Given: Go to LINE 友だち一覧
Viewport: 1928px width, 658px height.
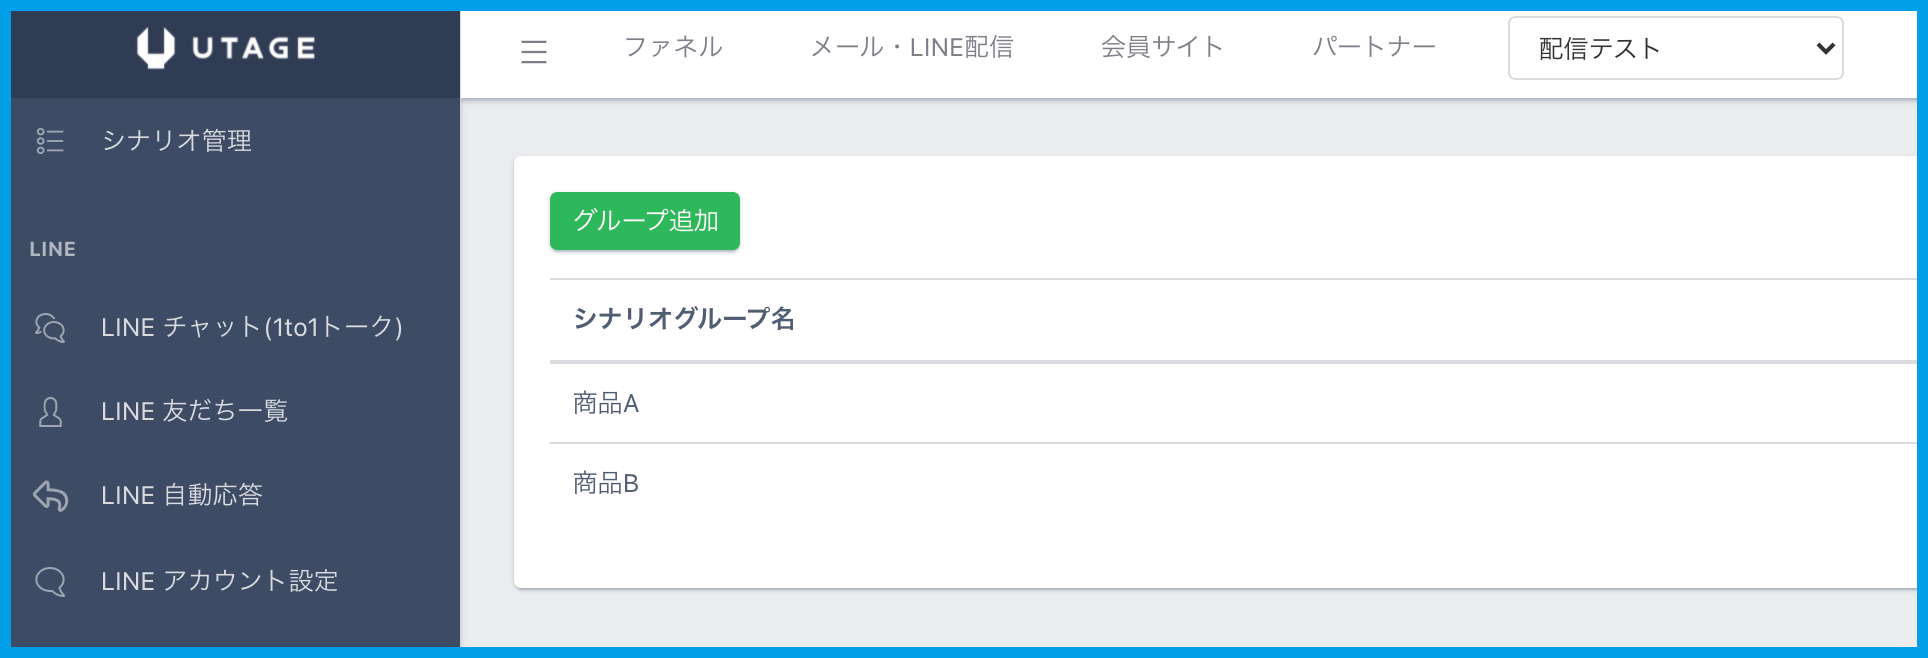Looking at the screenshot, I should [x=194, y=411].
